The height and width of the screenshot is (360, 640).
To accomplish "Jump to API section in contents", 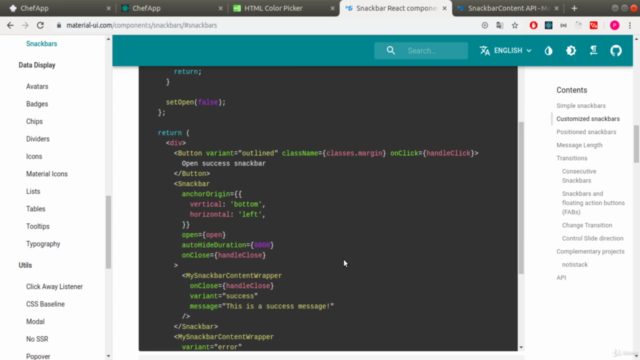I will click(x=561, y=278).
